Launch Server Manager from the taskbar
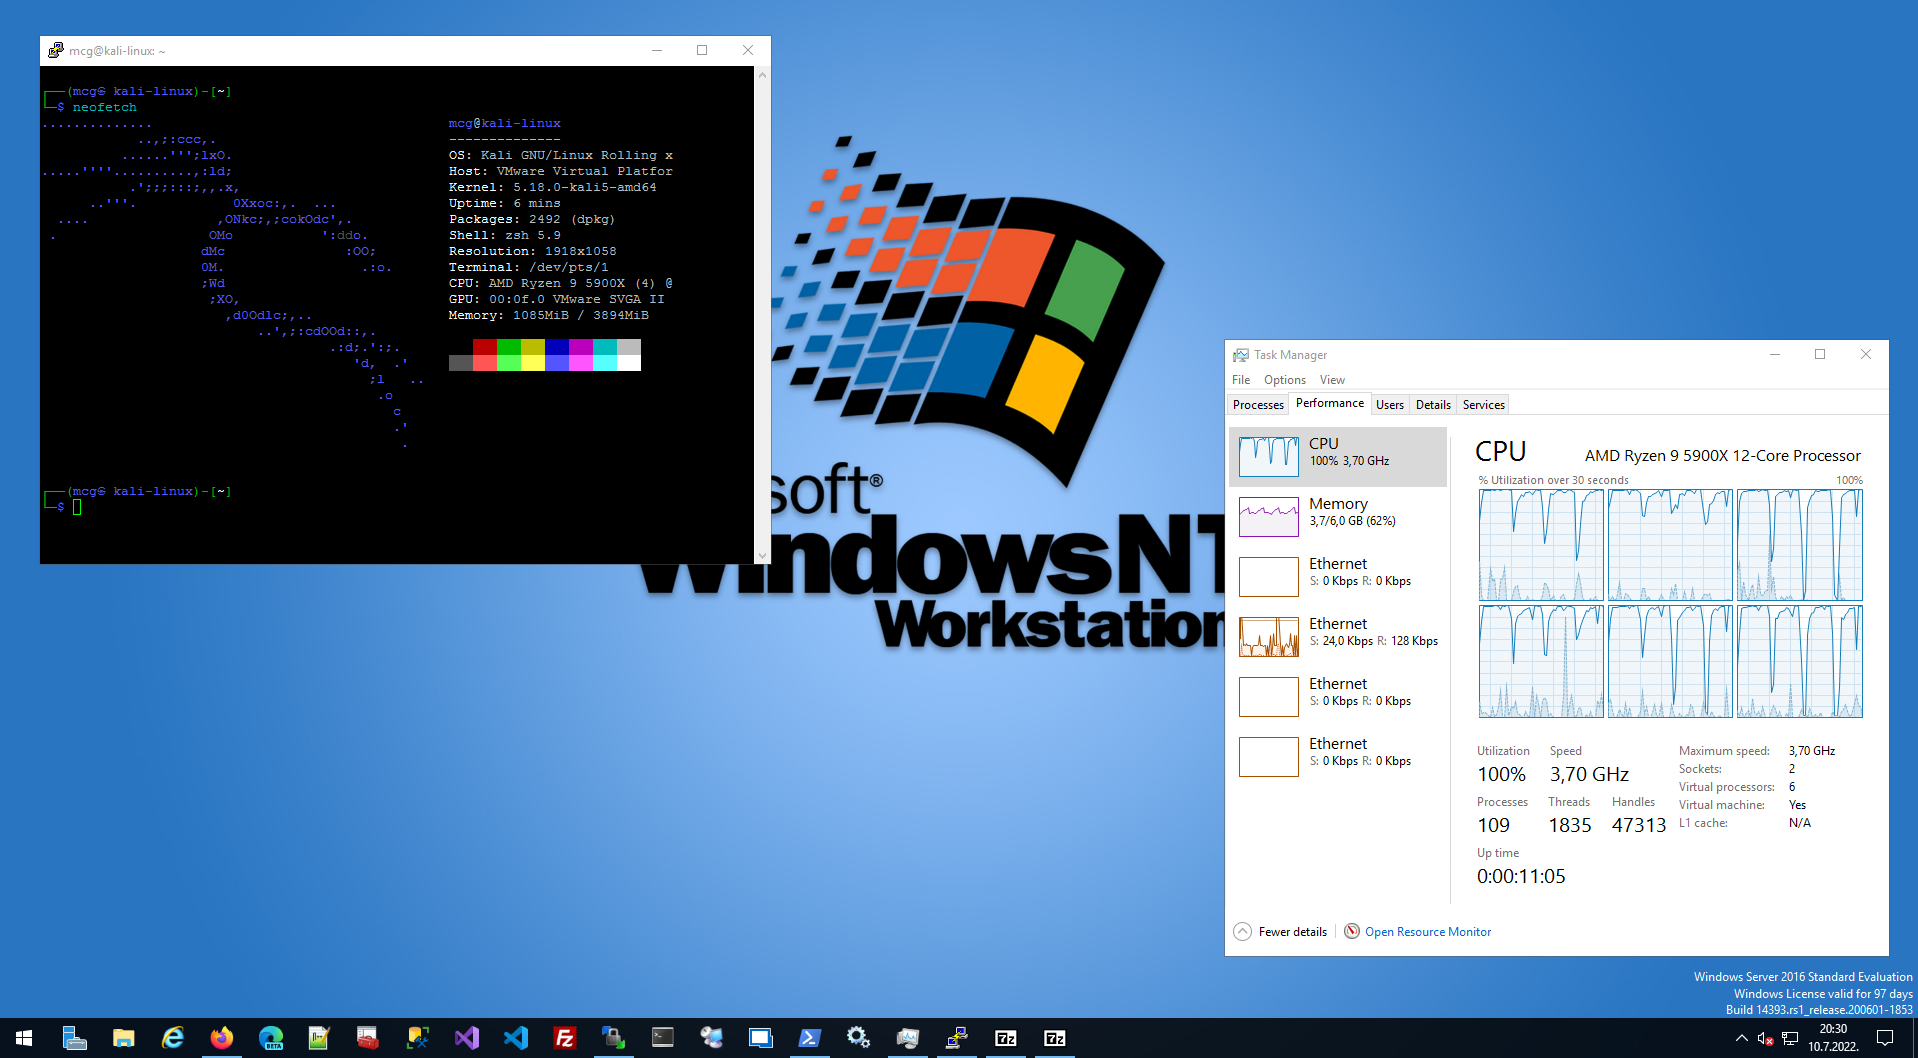 pyautogui.click(x=74, y=1038)
